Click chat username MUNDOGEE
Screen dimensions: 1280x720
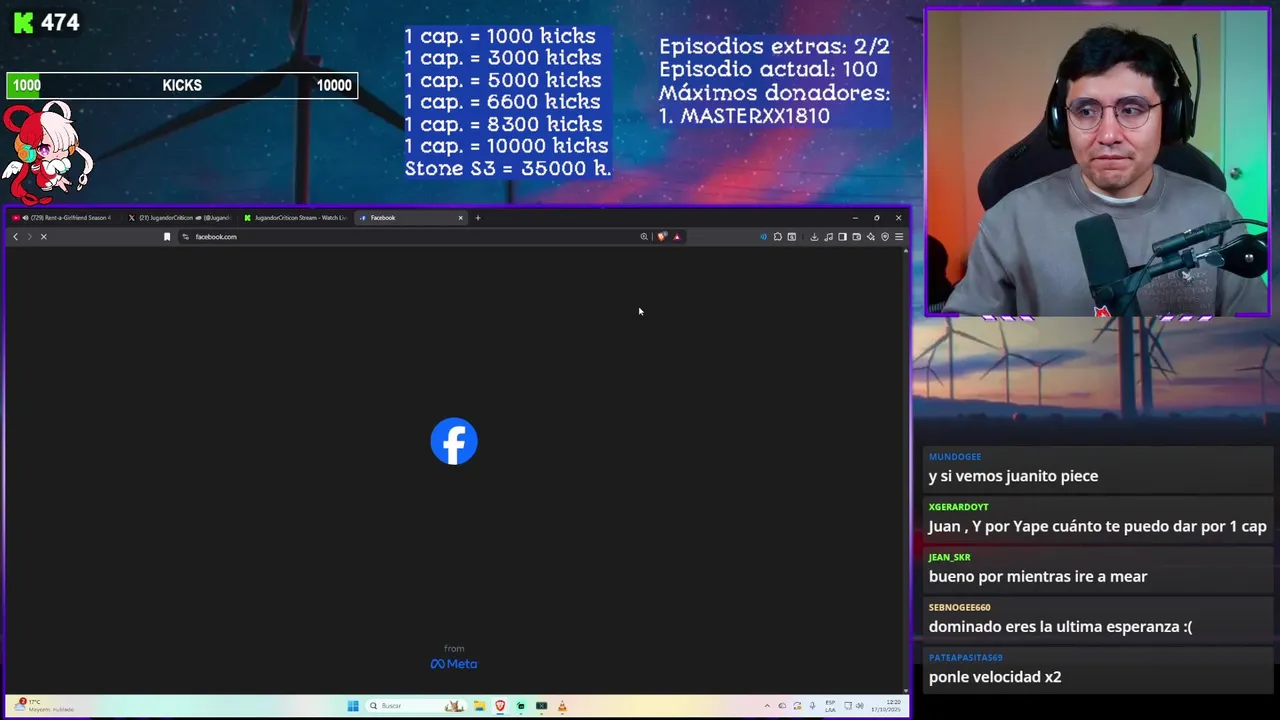click(x=955, y=457)
